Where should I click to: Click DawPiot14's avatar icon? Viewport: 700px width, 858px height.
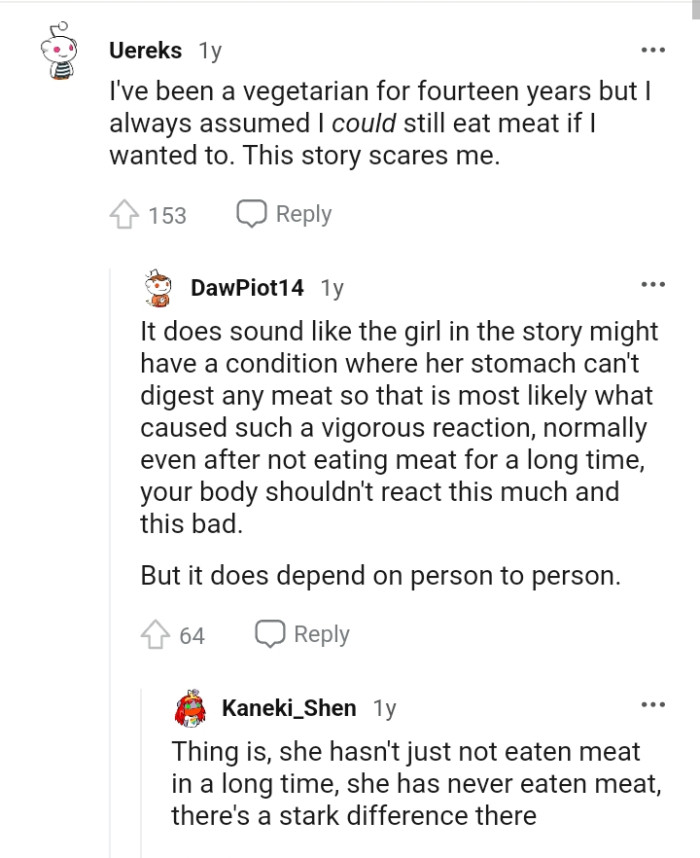pos(157,286)
